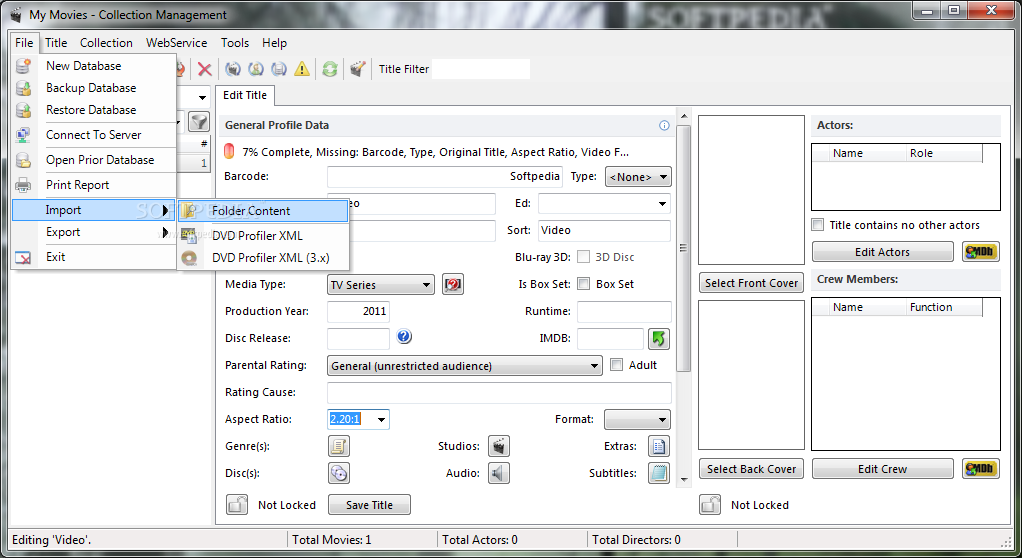Image resolution: width=1022 pixels, height=558 pixels.
Task: Click the funnel filter button
Action: (199, 121)
